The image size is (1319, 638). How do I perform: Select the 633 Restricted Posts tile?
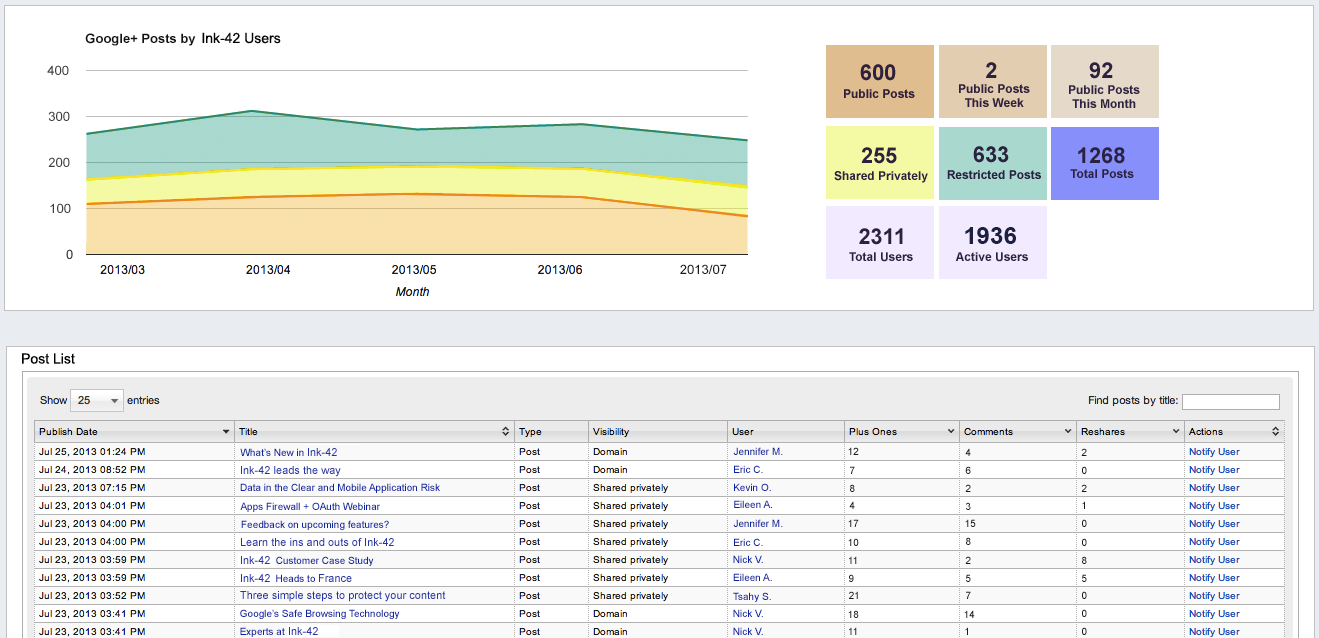coord(993,163)
